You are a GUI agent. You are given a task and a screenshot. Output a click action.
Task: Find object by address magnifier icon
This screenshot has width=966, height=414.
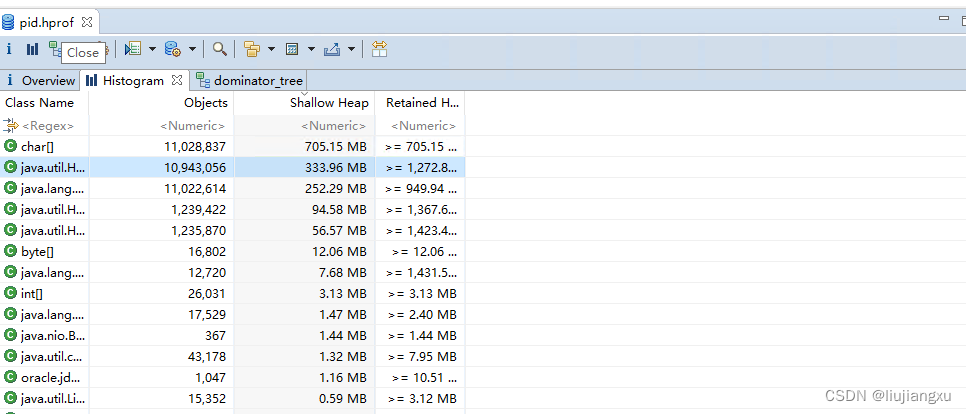pos(220,49)
